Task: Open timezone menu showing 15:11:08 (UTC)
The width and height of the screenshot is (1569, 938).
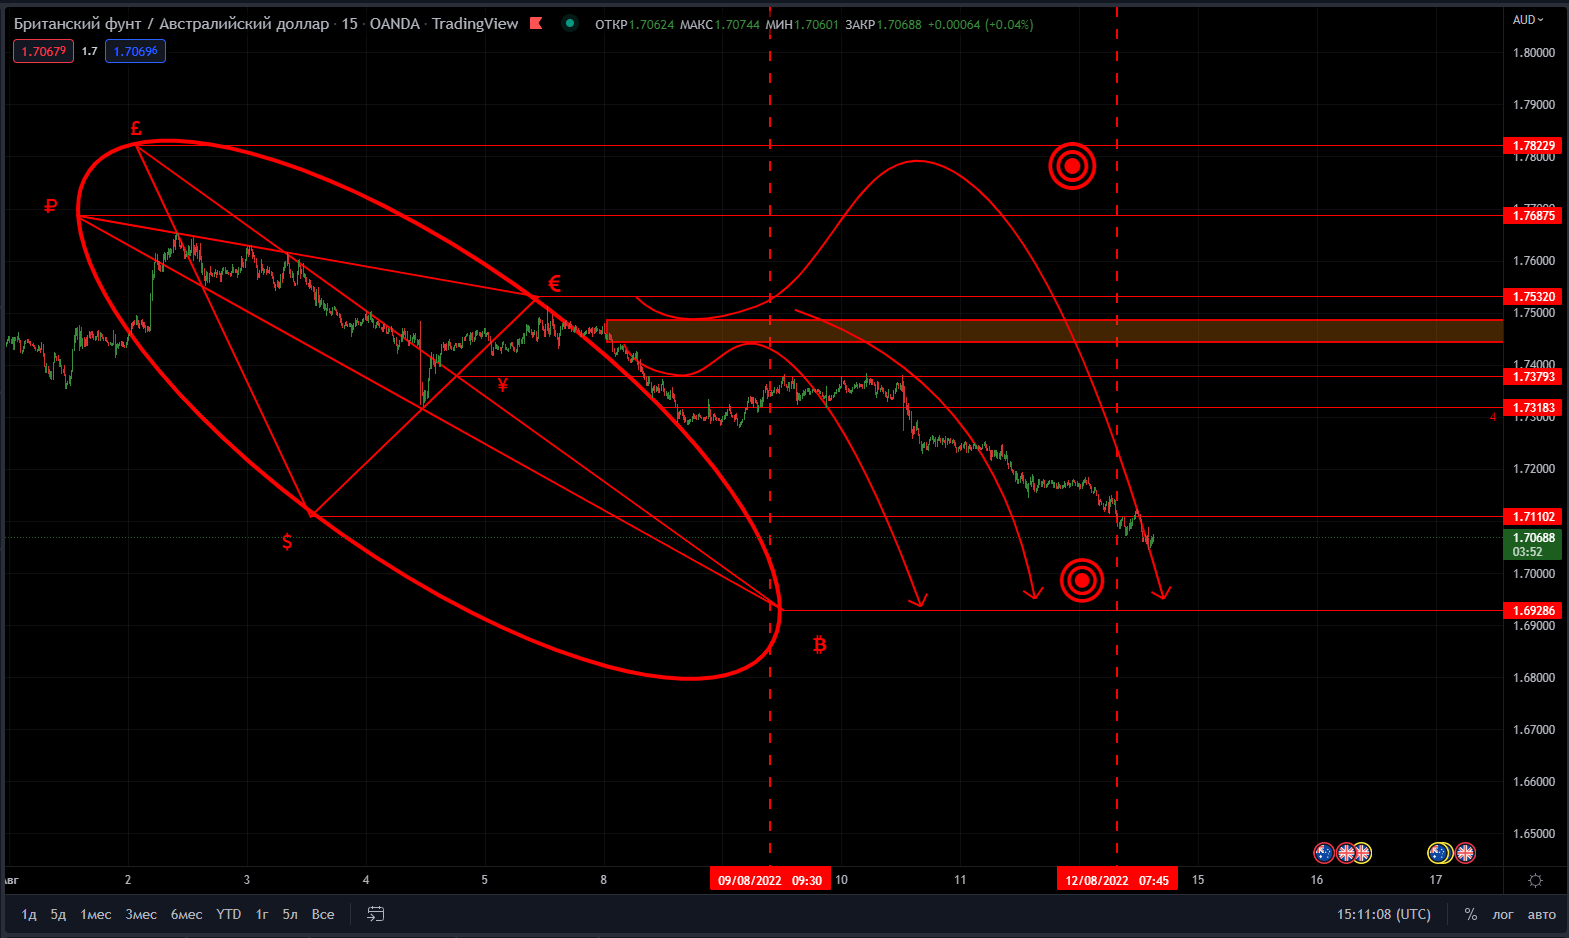Action: pos(1384,914)
